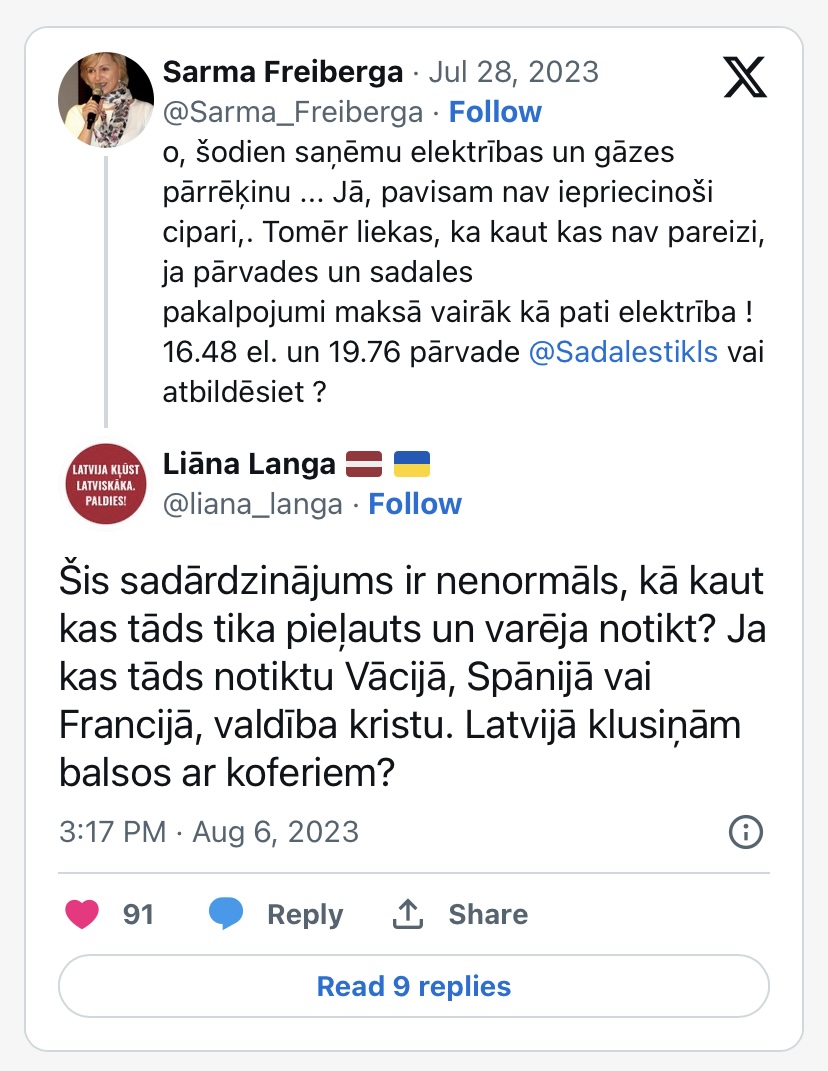This screenshot has height=1071, width=828.
Task: Click the blue reply bubble icon
Action: click(x=227, y=914)
